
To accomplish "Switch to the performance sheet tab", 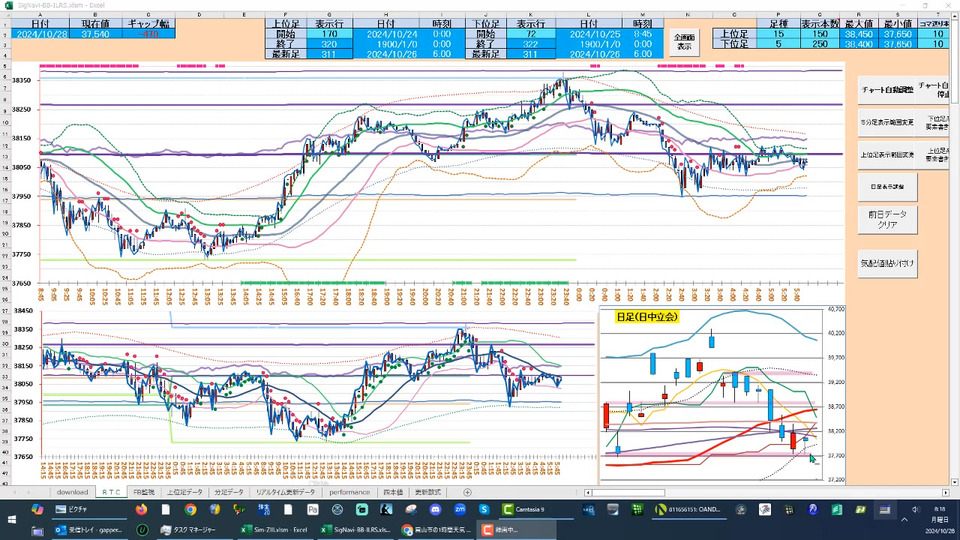I will pos(350,492).
